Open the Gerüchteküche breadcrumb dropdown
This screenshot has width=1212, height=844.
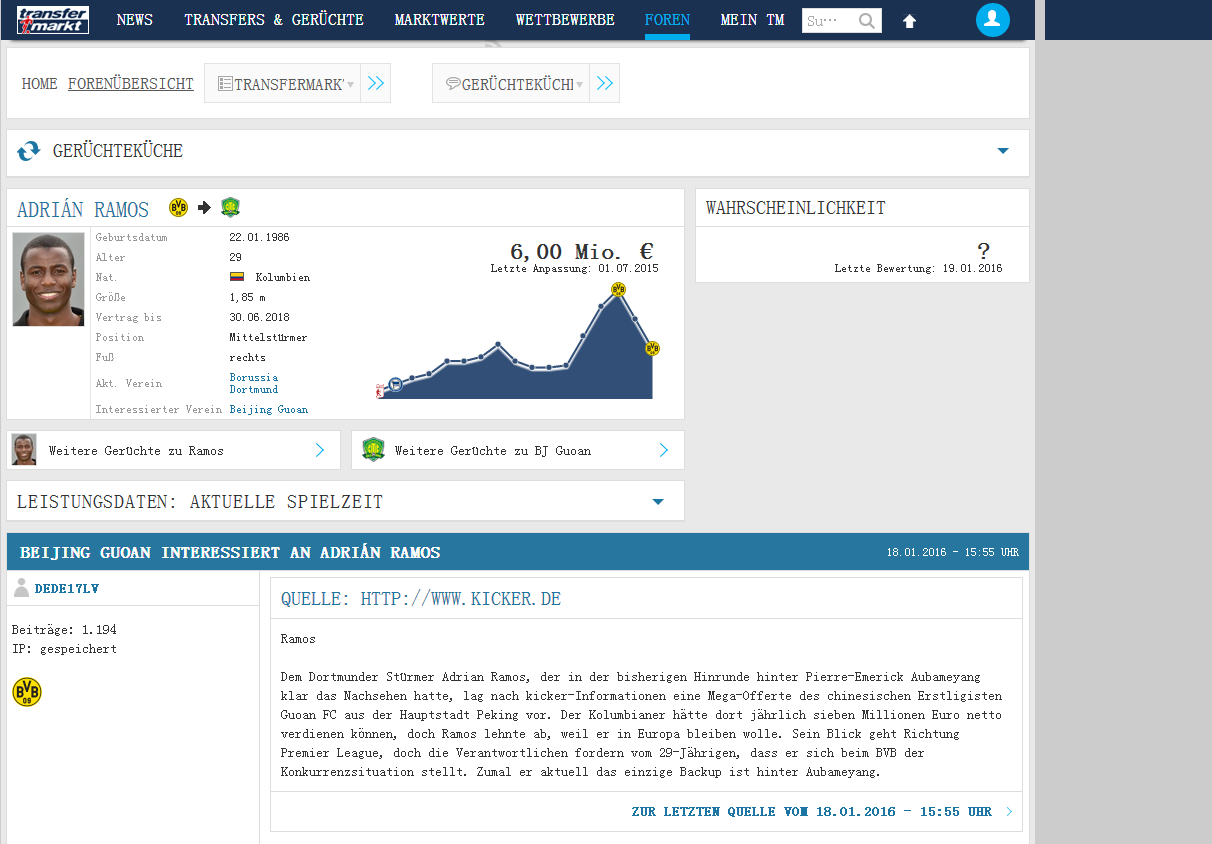(511, 84)
